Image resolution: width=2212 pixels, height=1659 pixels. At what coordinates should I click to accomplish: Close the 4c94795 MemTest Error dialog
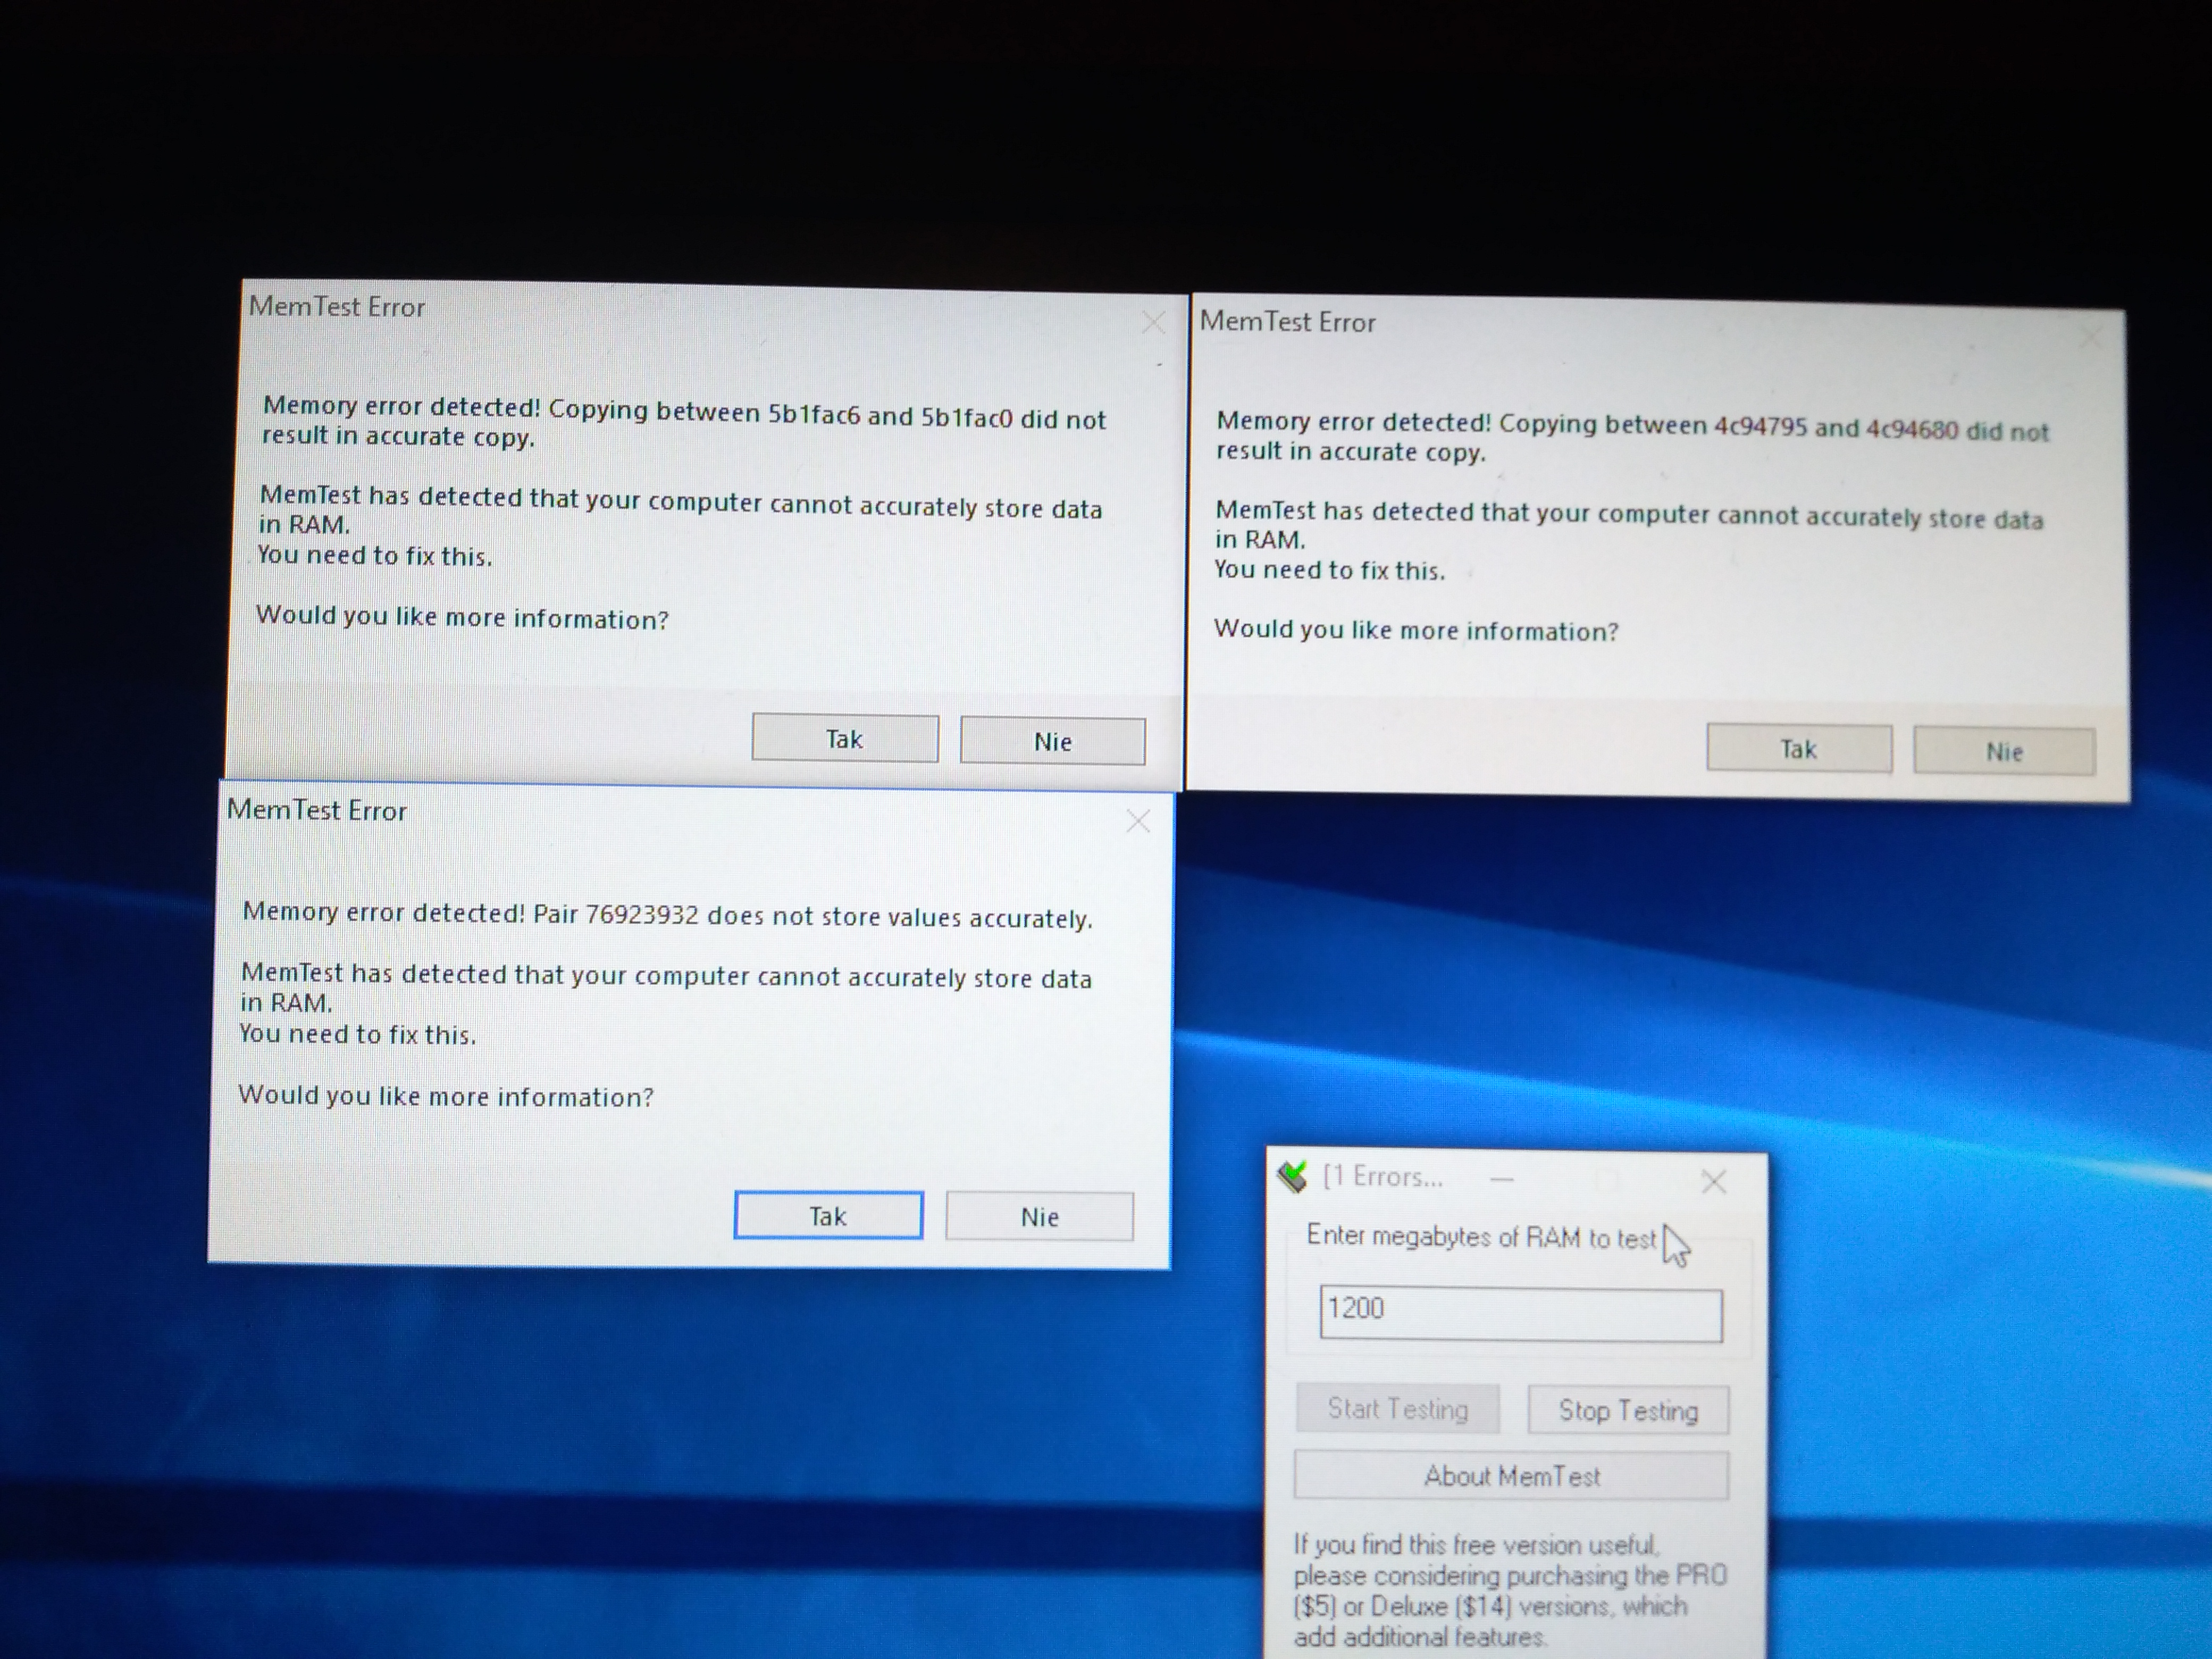(x=2091, y=337)
